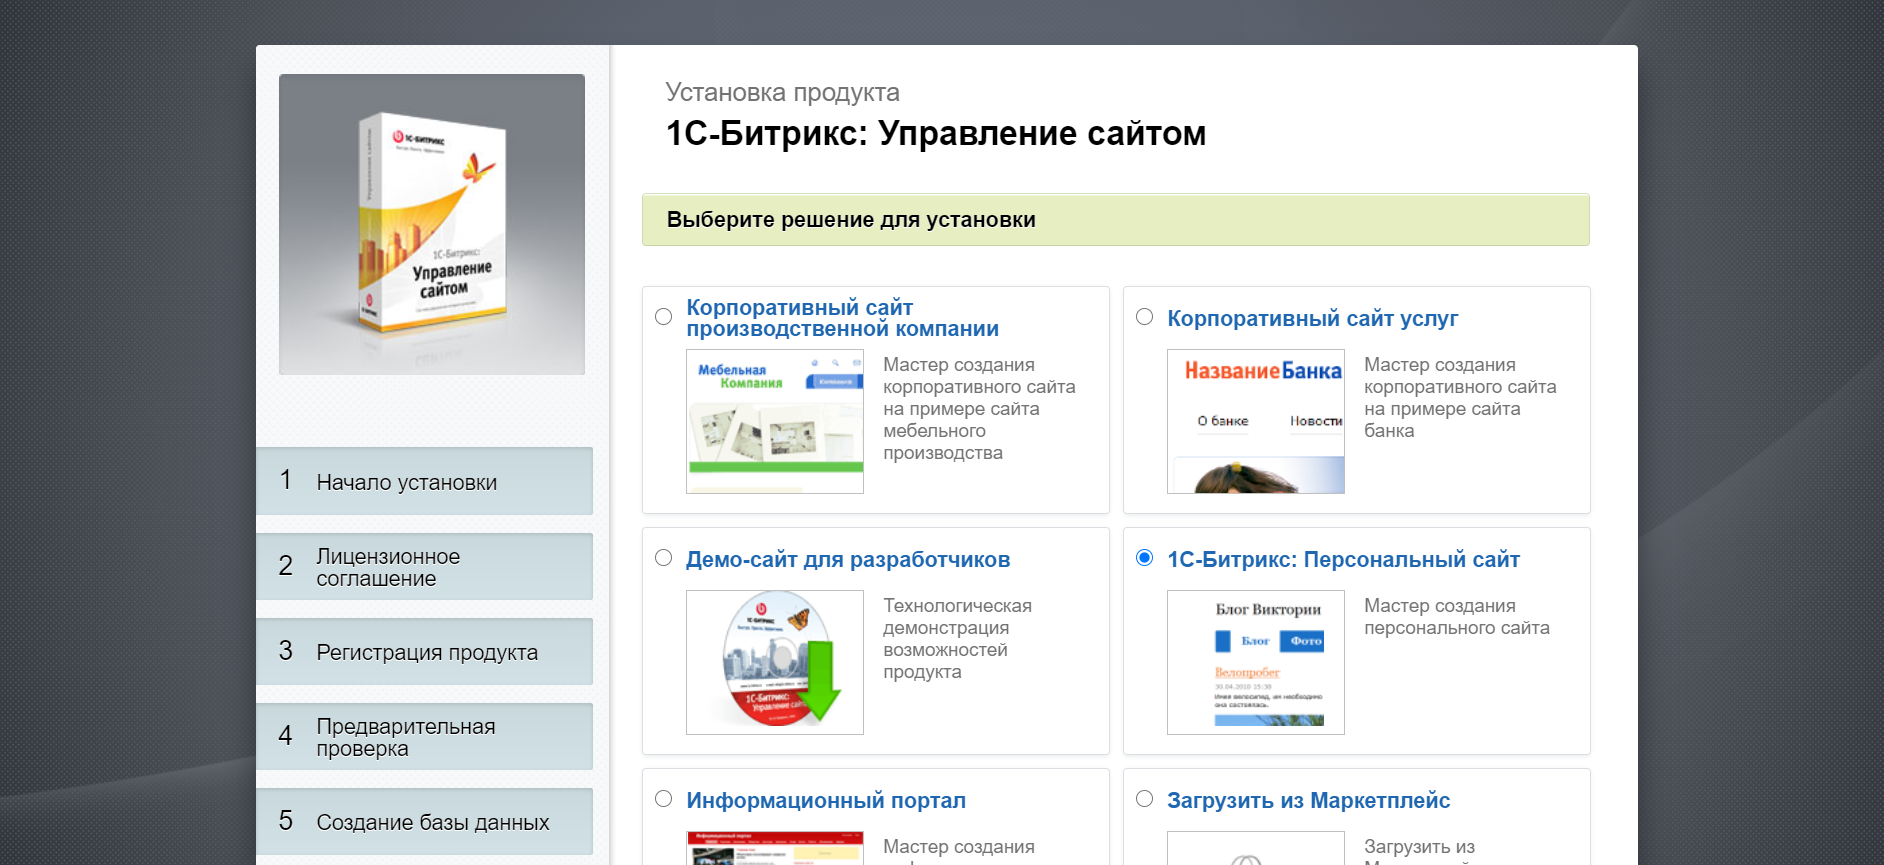The width and height of the screenshot is (1884, 865).
Task: Click the description Технологическая демонстрация возможностей продукта
Action: click(x=957, y=639)
